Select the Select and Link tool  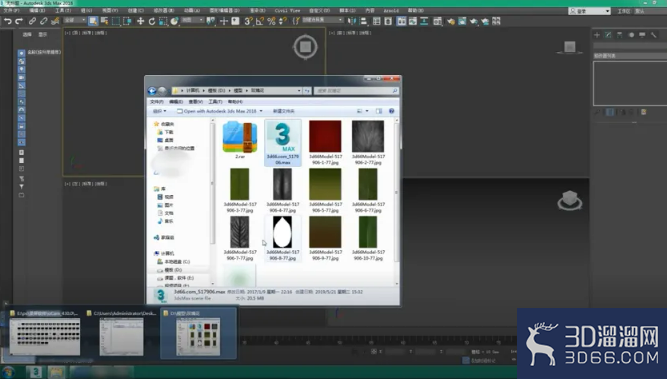32,21
